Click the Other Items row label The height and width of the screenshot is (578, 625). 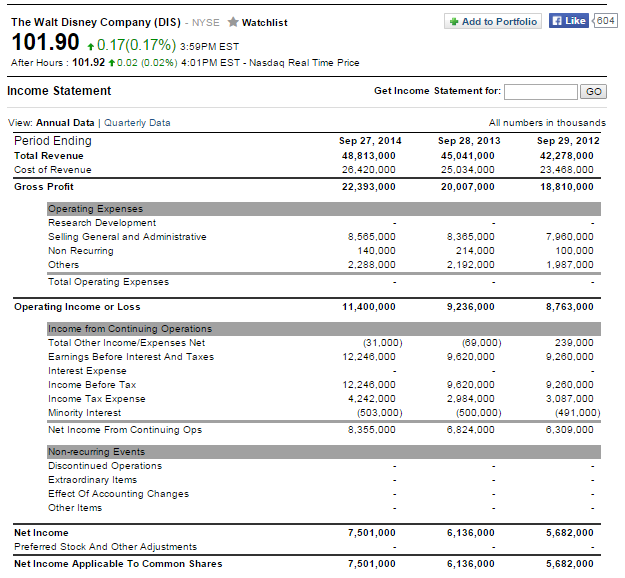click(75, 508)
